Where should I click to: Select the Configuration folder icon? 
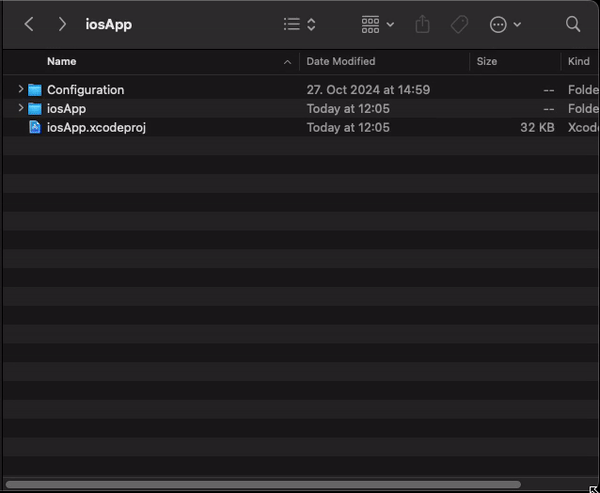35,90
